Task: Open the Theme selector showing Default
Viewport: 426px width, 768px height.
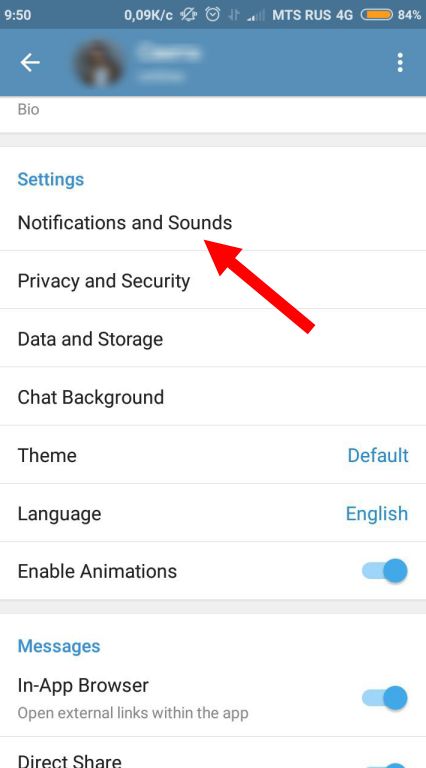Action: pyautogui.click(x=213, y=455)
